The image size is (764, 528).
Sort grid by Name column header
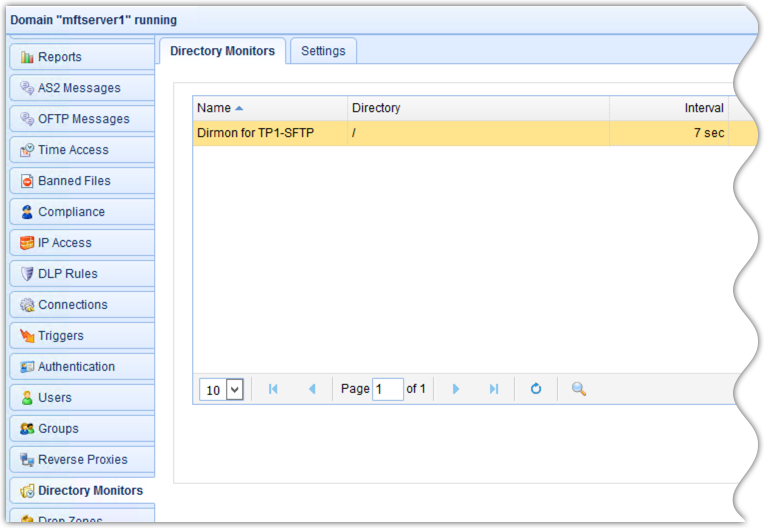coord(214,108)
